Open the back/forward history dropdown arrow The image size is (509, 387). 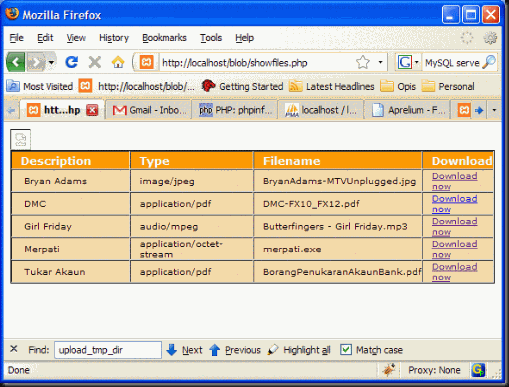pyautogui.click(x=51, y=62)
